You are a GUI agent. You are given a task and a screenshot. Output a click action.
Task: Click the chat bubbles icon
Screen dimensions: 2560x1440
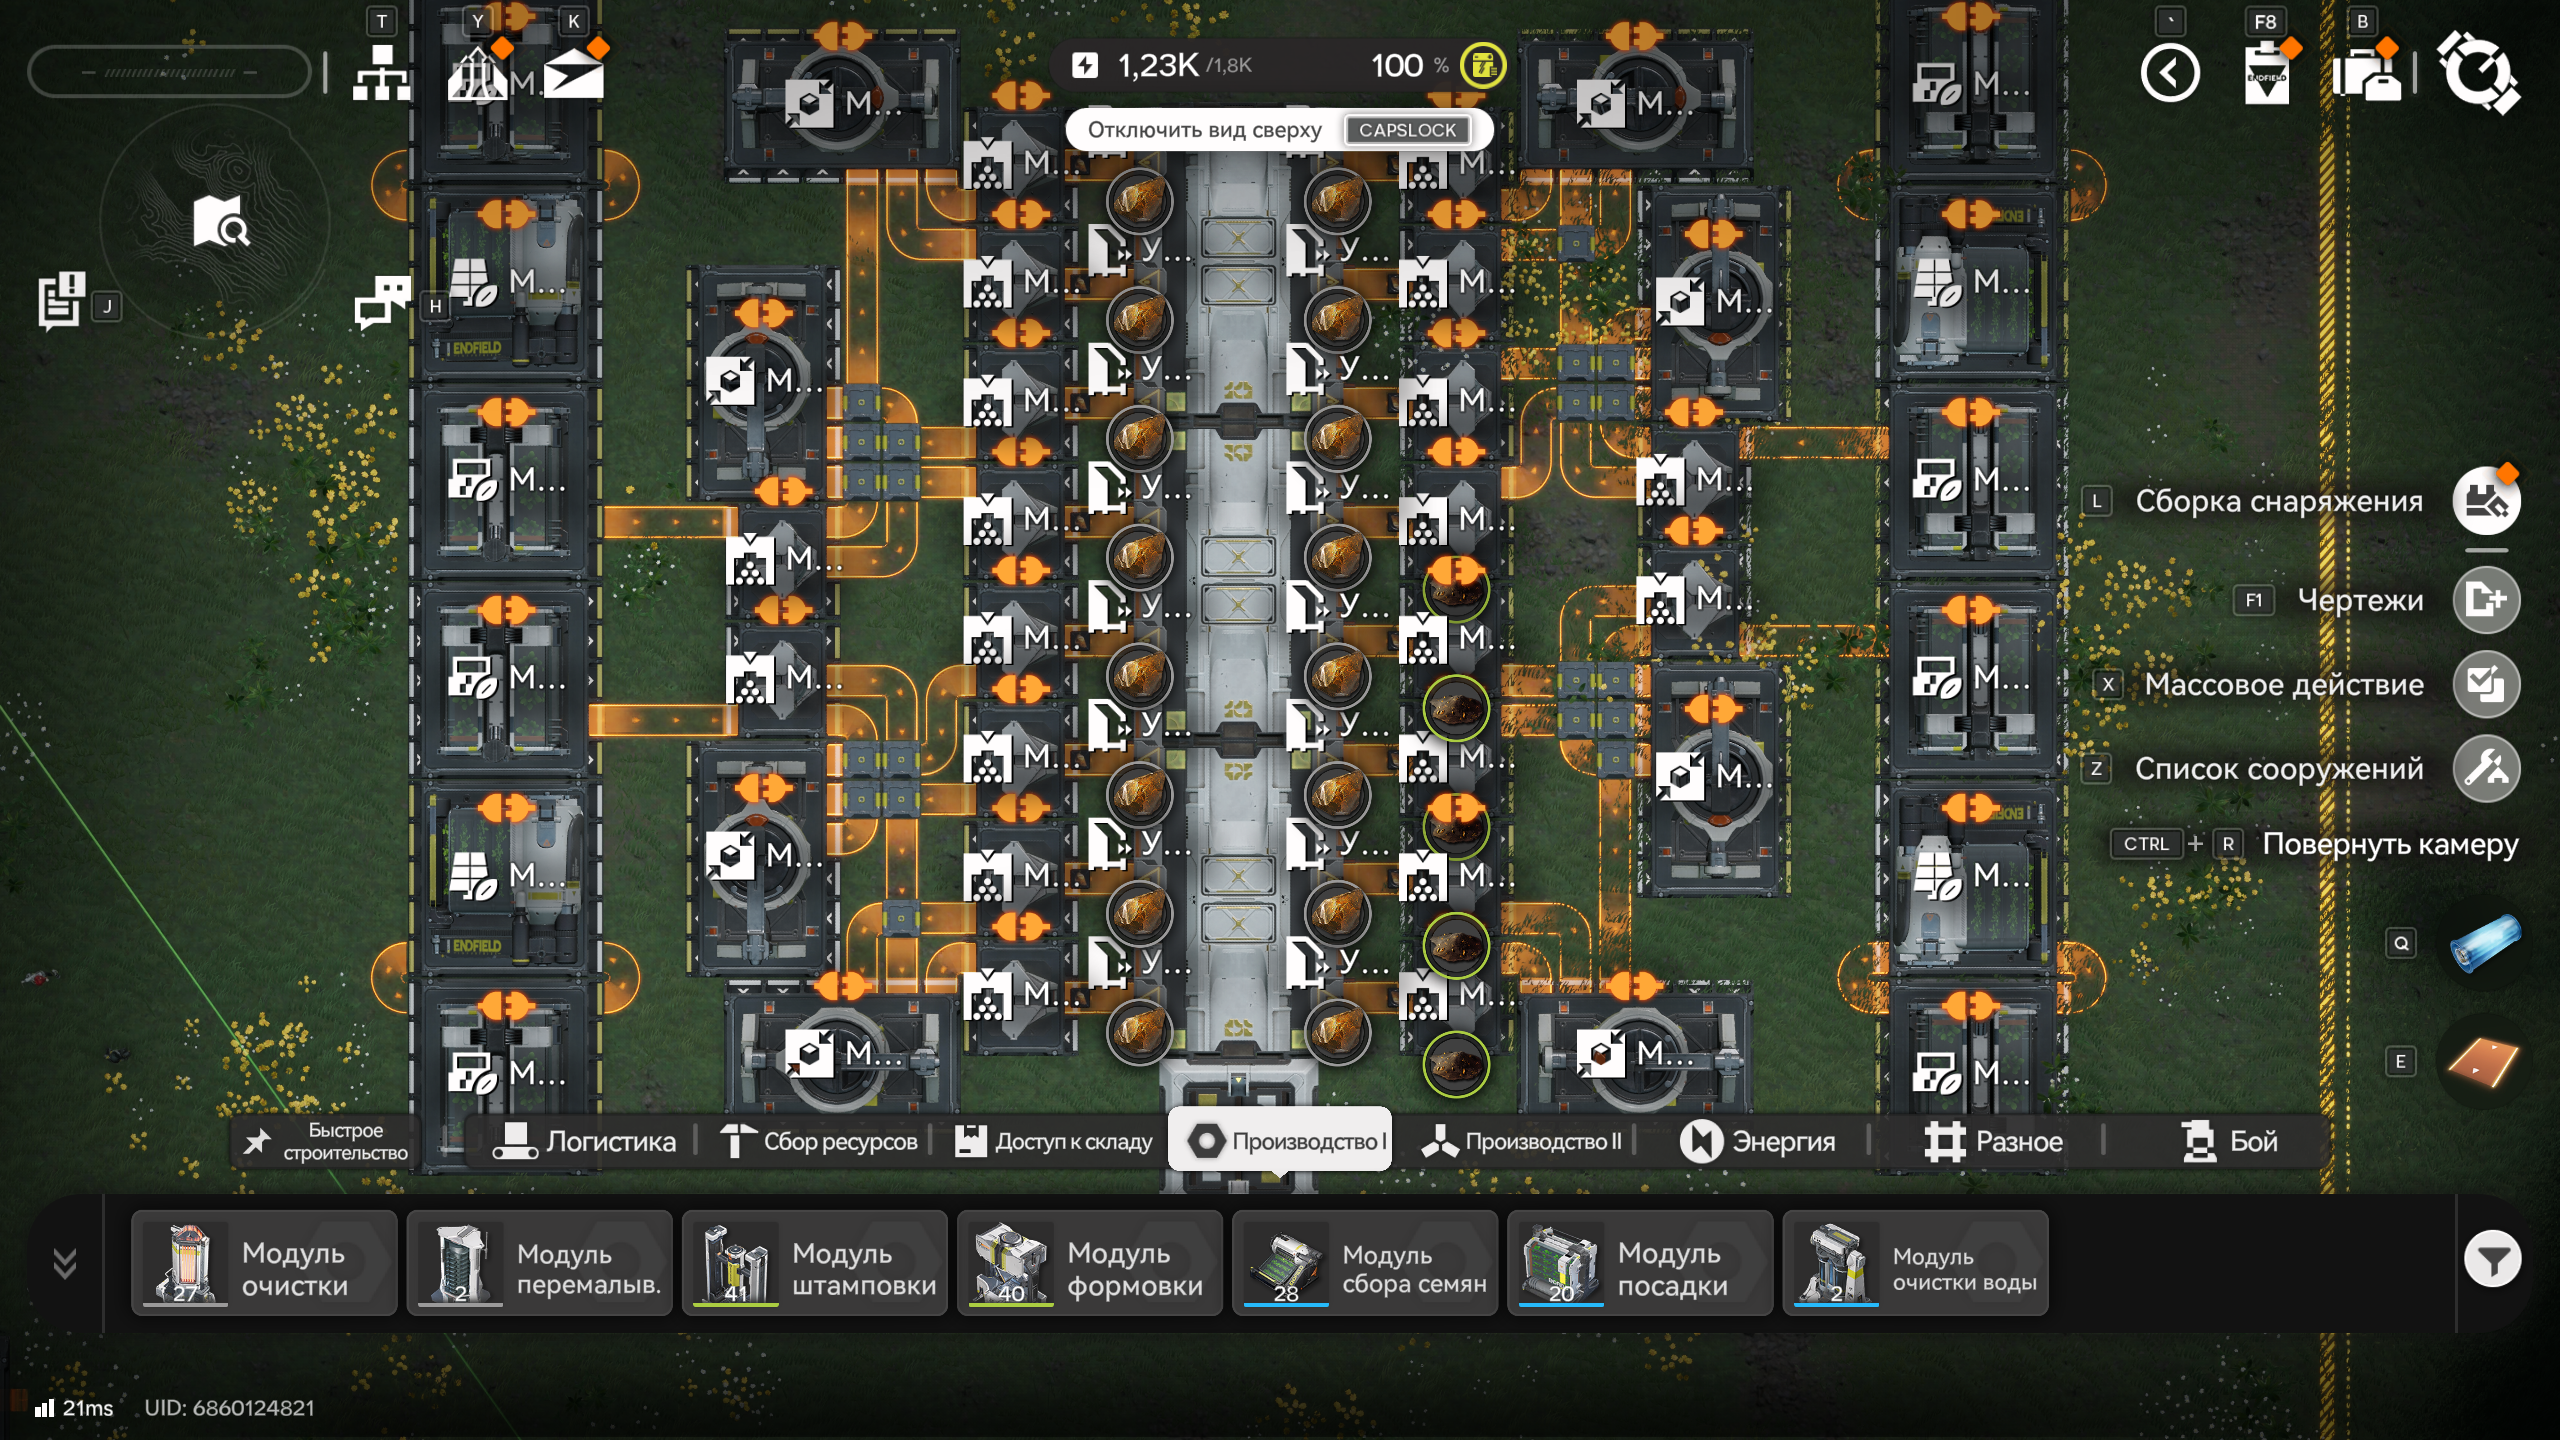pyautogui.click(x=382, y=301)
